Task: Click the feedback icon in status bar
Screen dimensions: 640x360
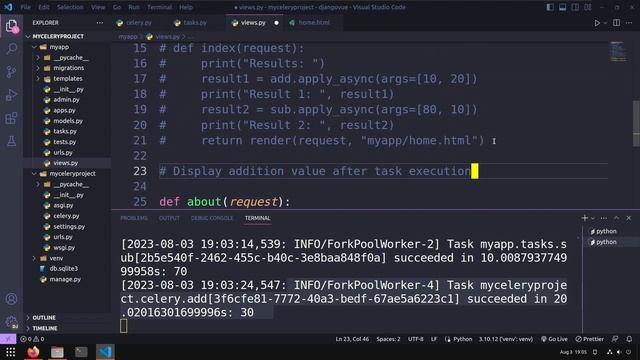Action: pyautogui.click(x=615, y=339)
